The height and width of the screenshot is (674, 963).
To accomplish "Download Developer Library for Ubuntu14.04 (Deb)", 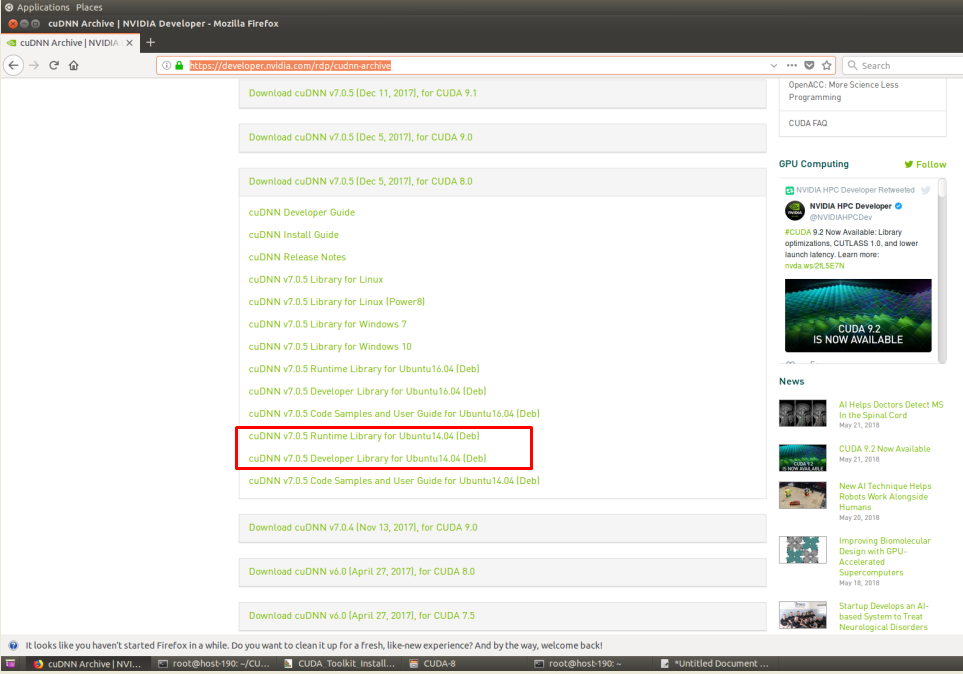I will 367,458.
